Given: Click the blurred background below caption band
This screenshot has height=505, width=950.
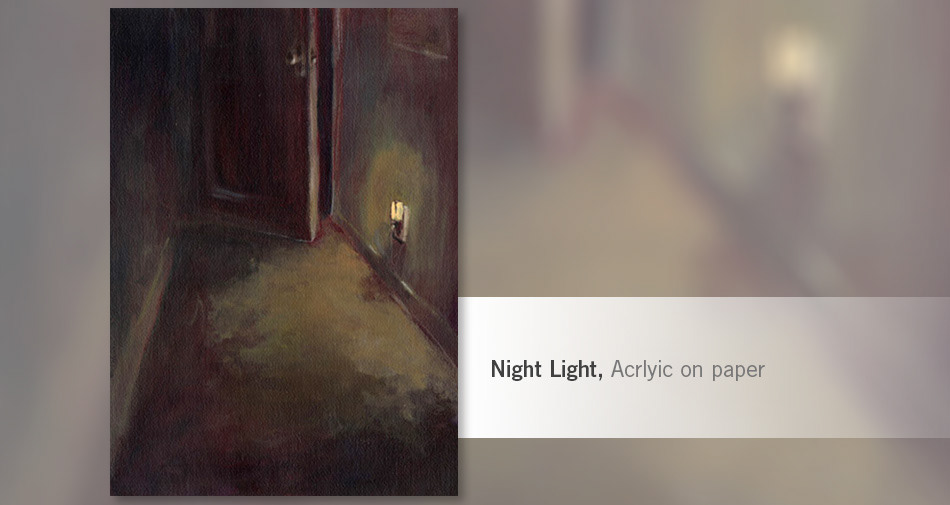Looking at the screenshot, I should pos(704,471).
